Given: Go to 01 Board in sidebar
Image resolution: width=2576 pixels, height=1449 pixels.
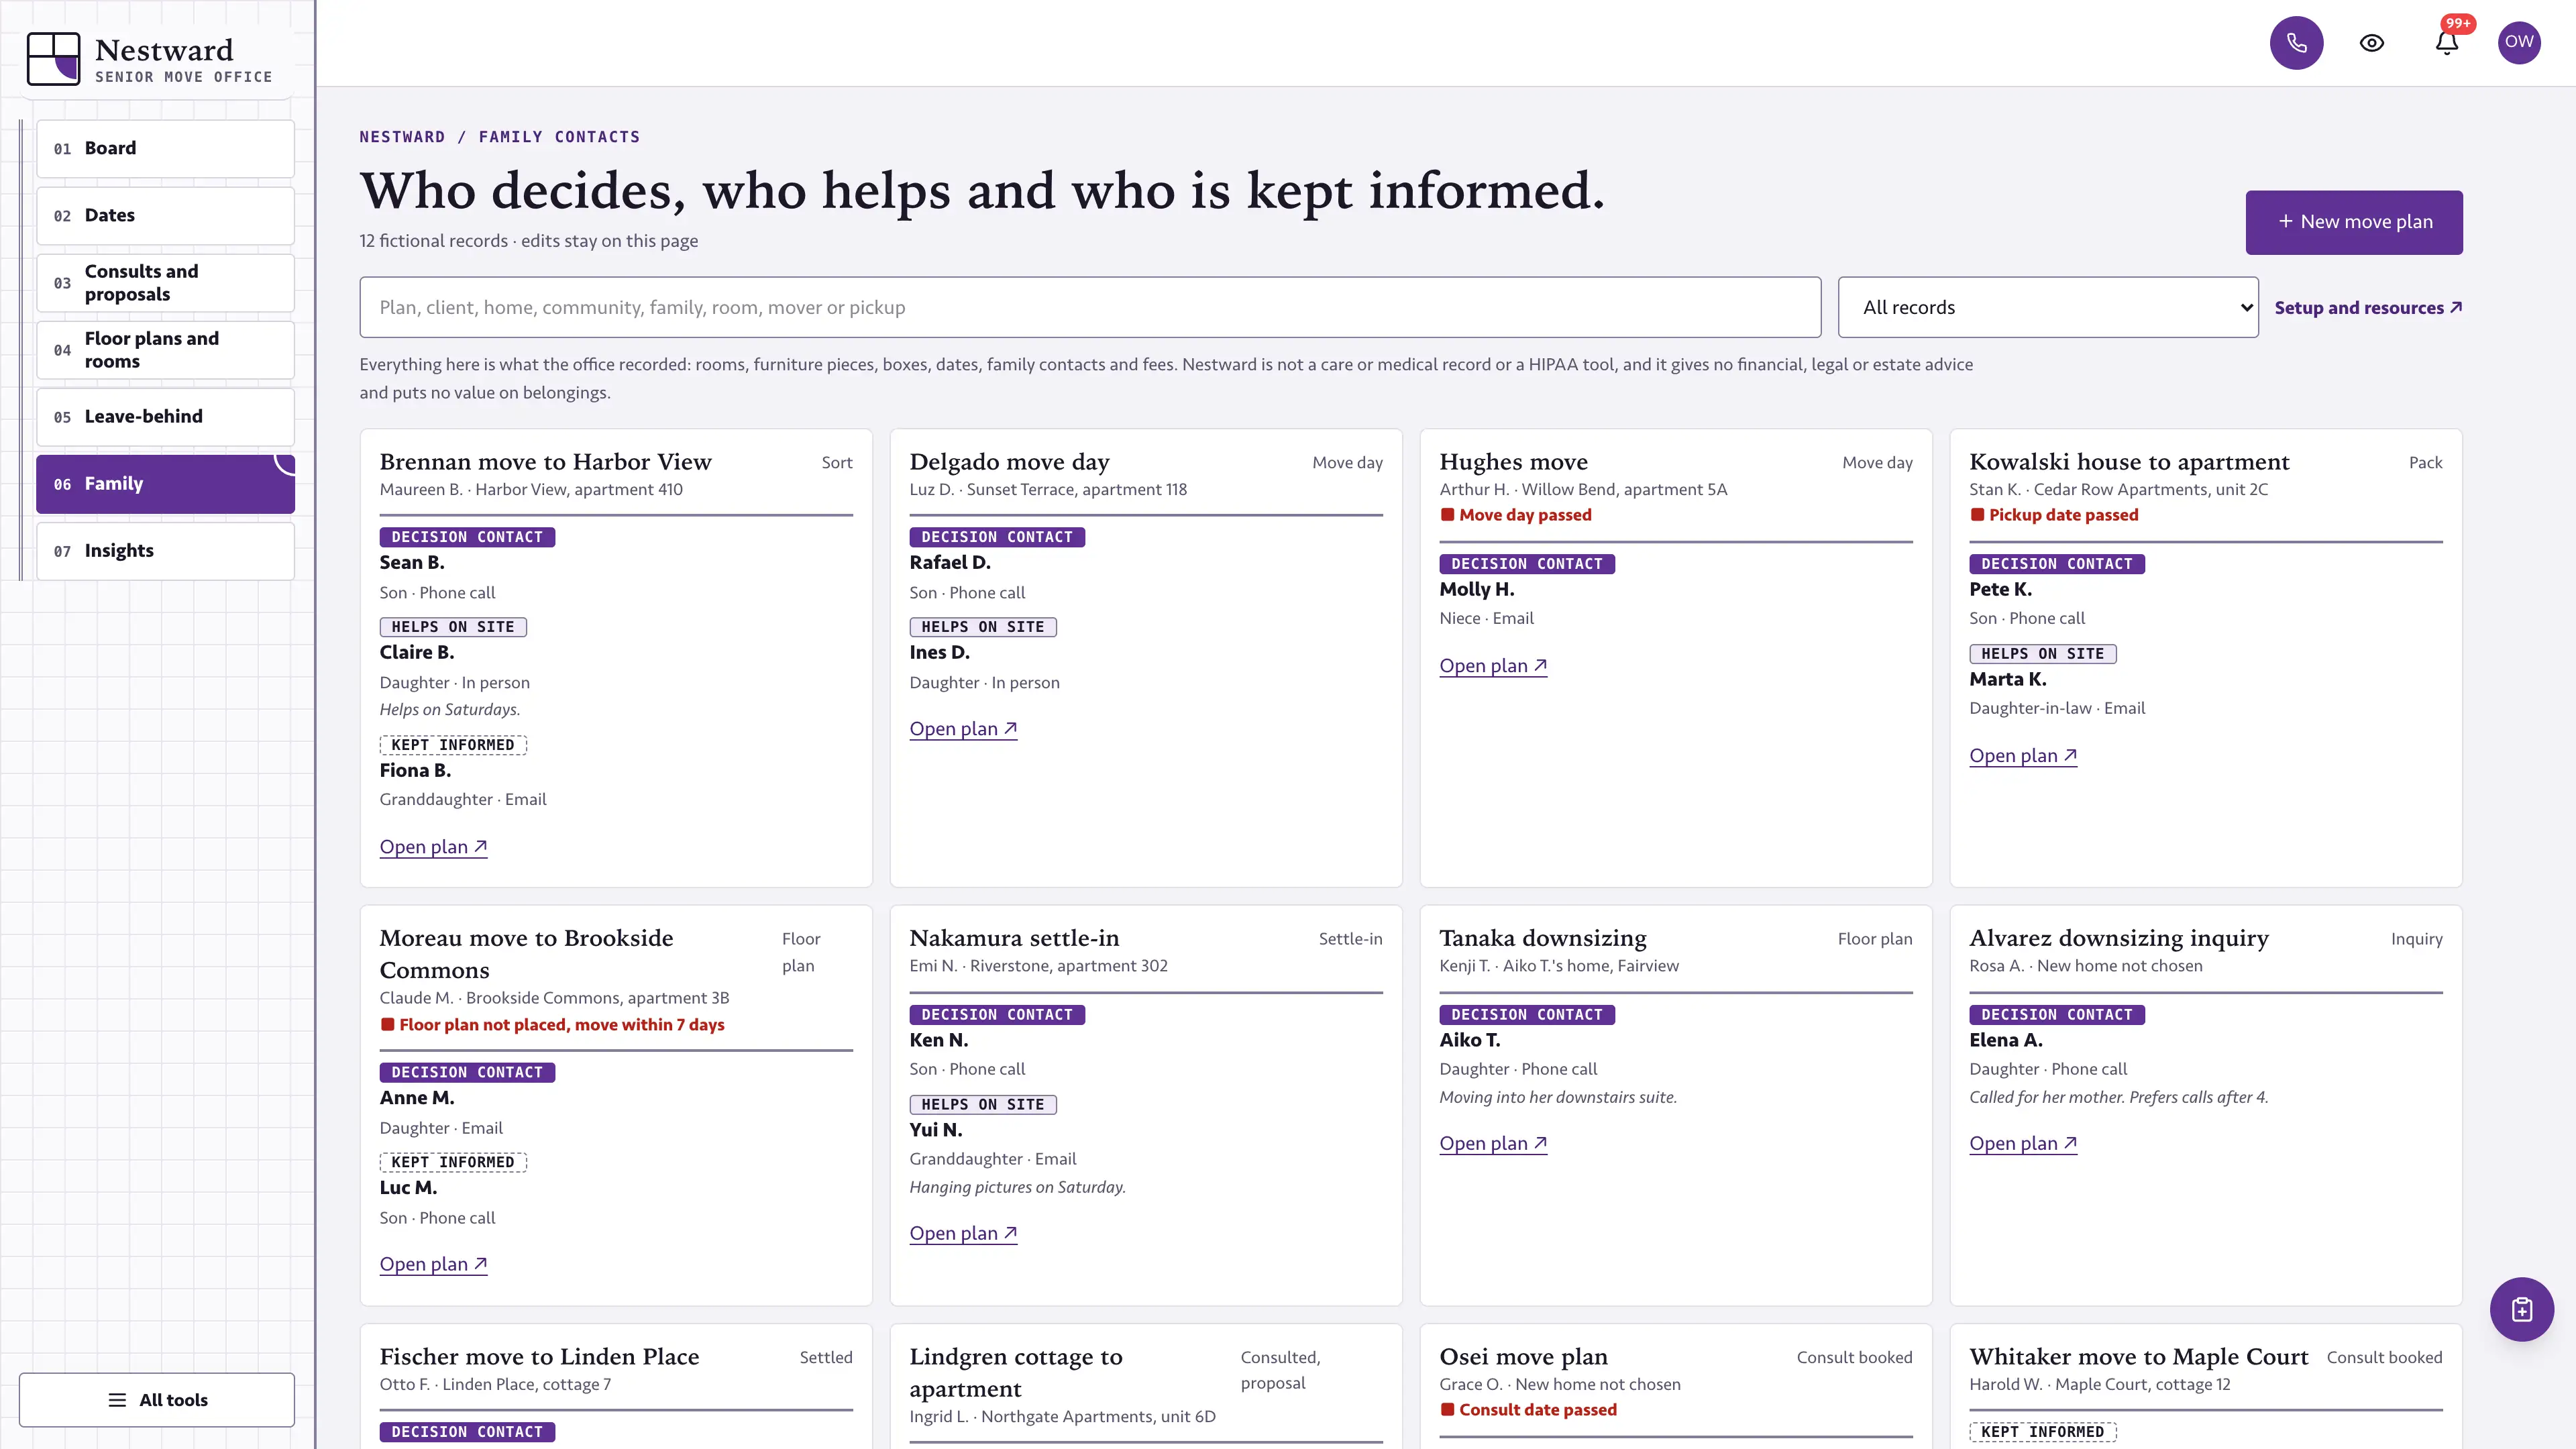Looking at the screenshot, I should 165,148.
